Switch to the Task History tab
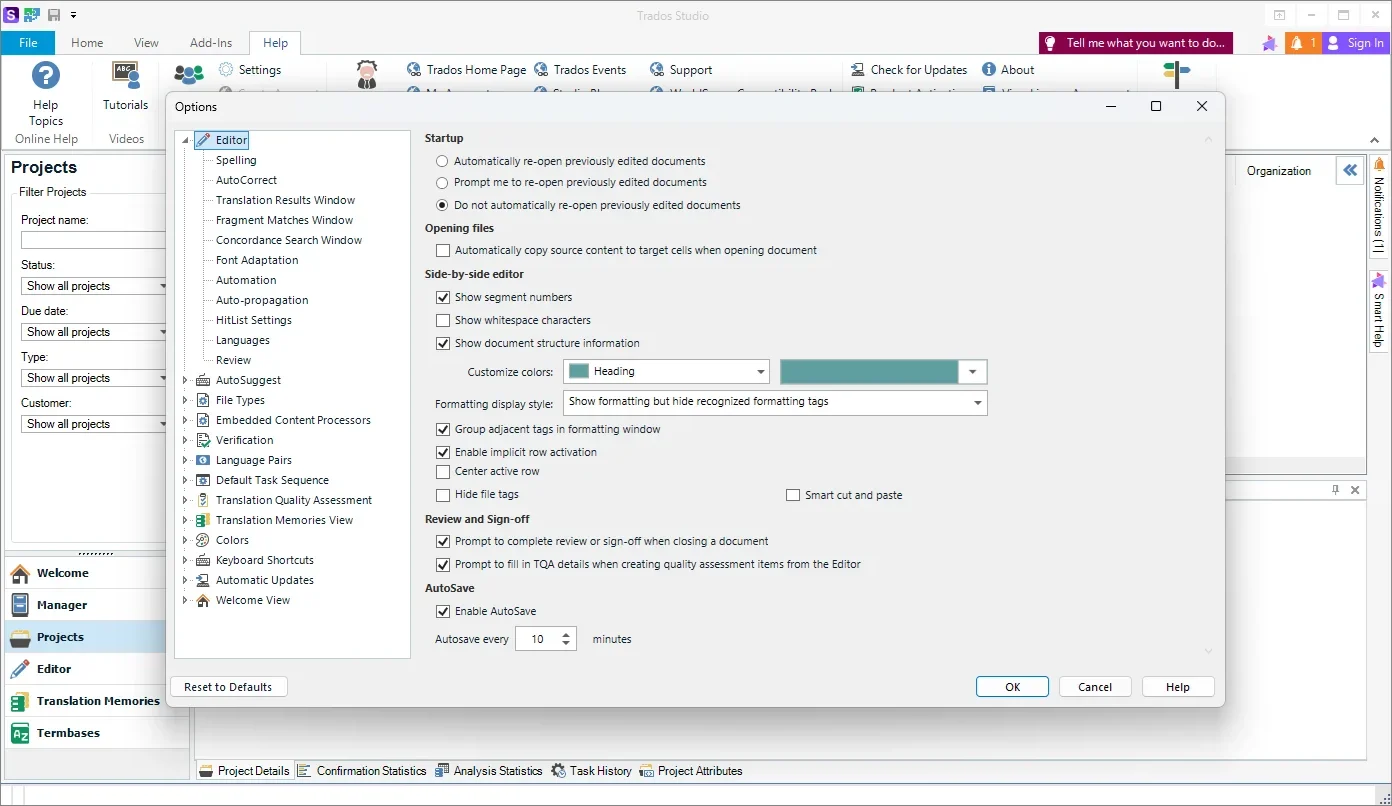 [x=591, y=771]
